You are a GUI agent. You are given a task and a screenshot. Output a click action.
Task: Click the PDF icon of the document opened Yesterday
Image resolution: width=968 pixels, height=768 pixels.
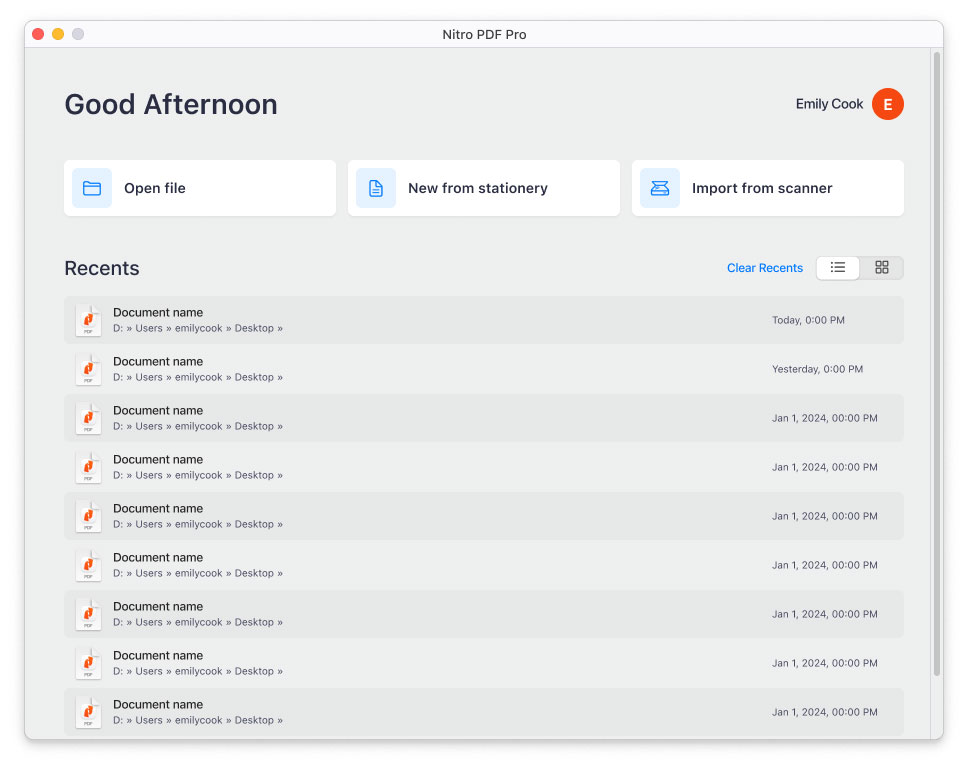89,369
